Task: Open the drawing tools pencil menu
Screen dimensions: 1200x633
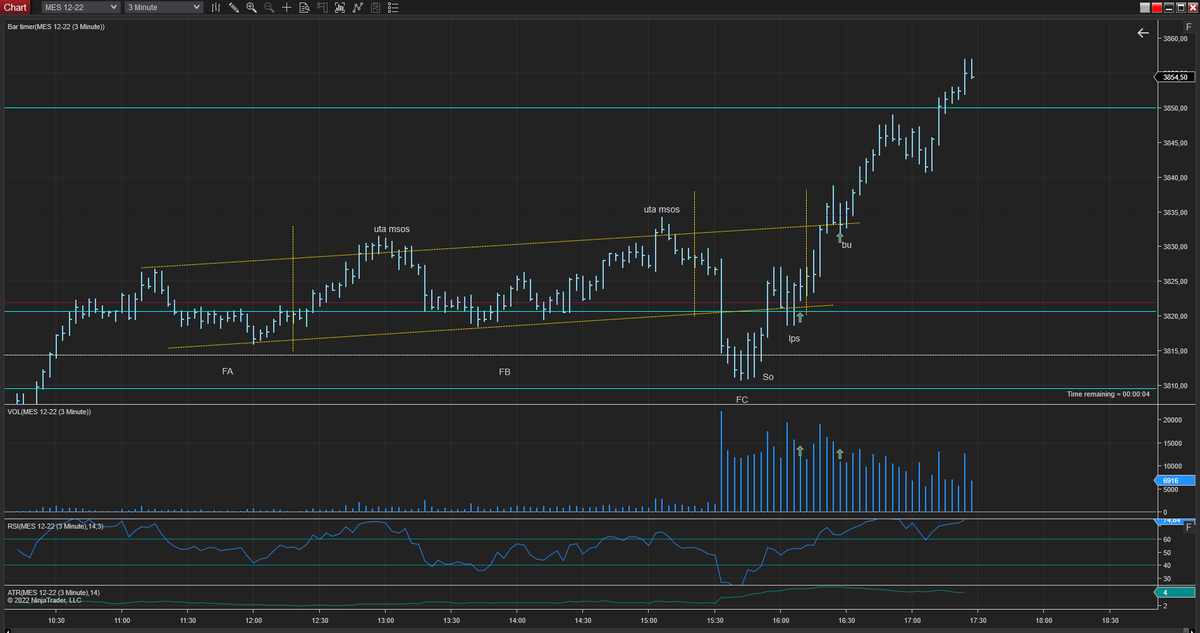Action: (234, 7)
